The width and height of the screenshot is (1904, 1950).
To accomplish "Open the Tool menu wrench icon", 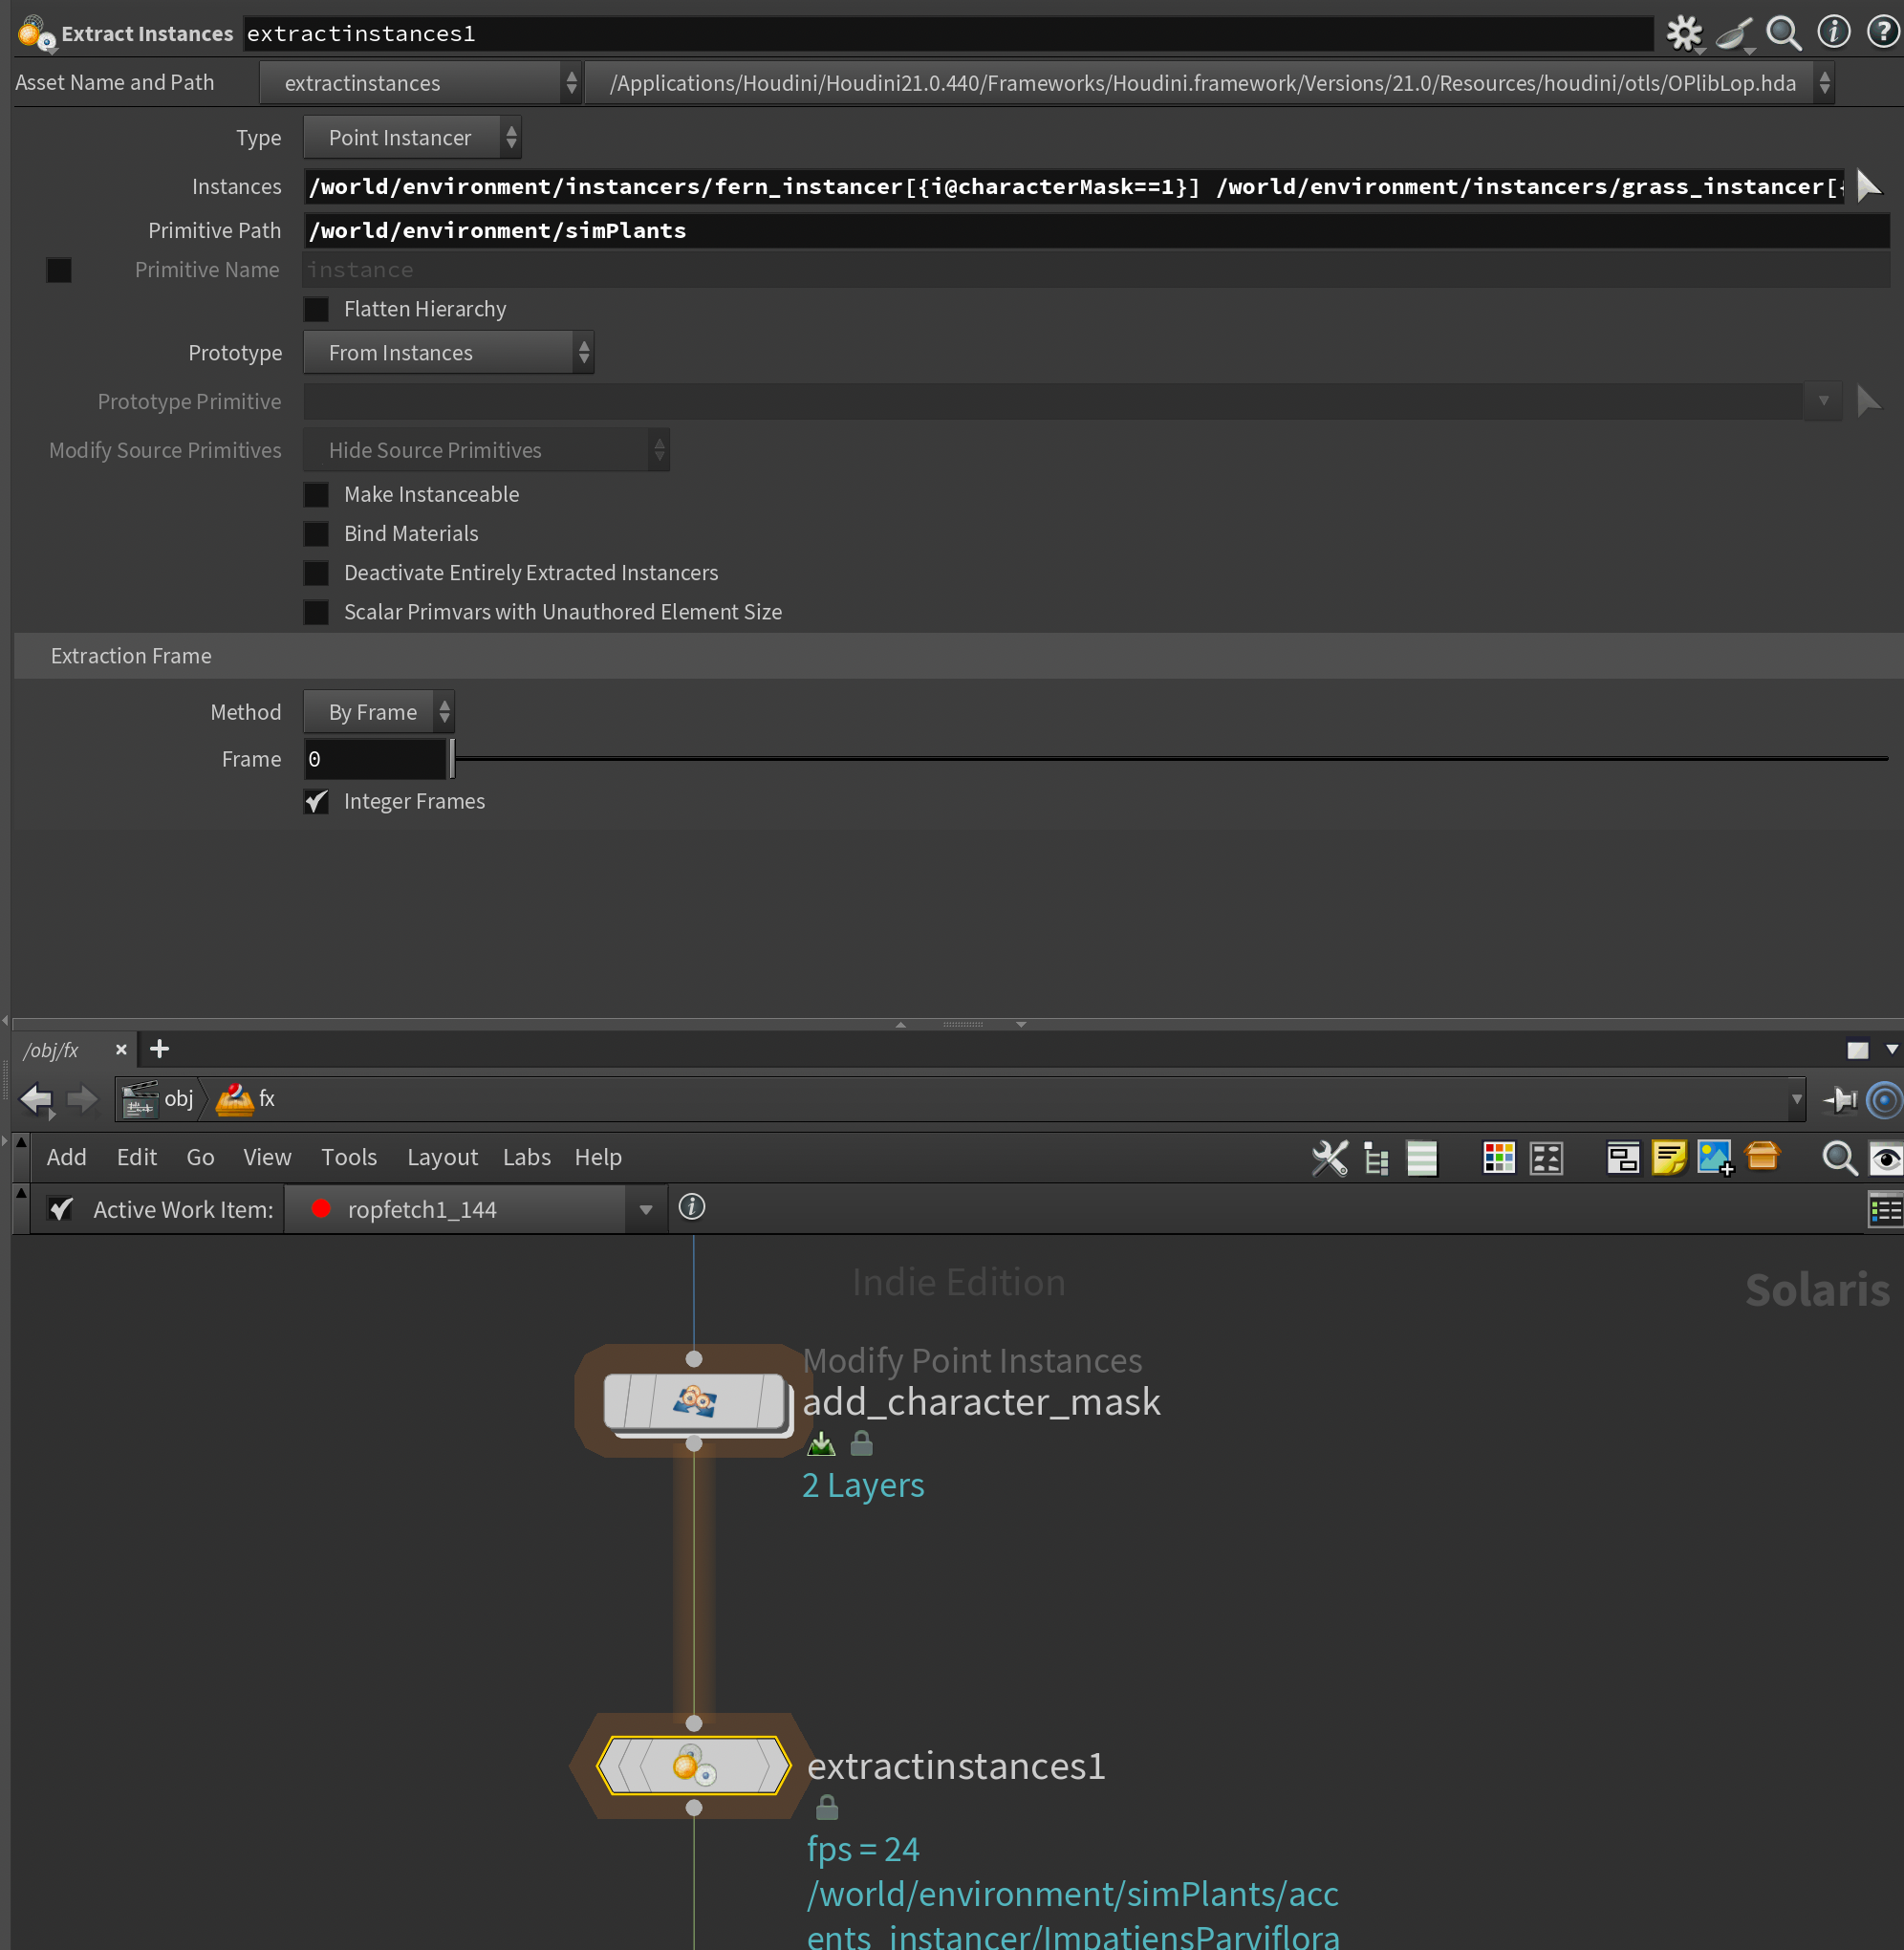I will [1329, 1158].
